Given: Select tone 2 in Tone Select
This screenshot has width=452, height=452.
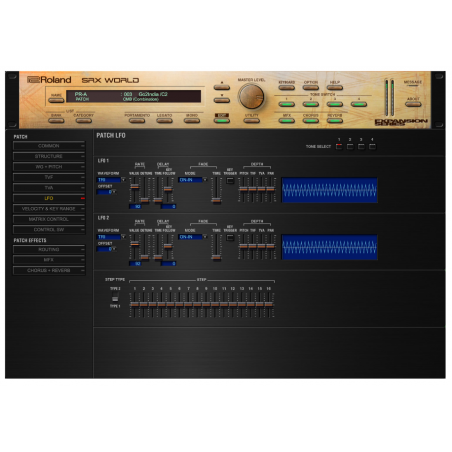Looking at the screenshot, I should pyautogui.click(x=350, y=146).
